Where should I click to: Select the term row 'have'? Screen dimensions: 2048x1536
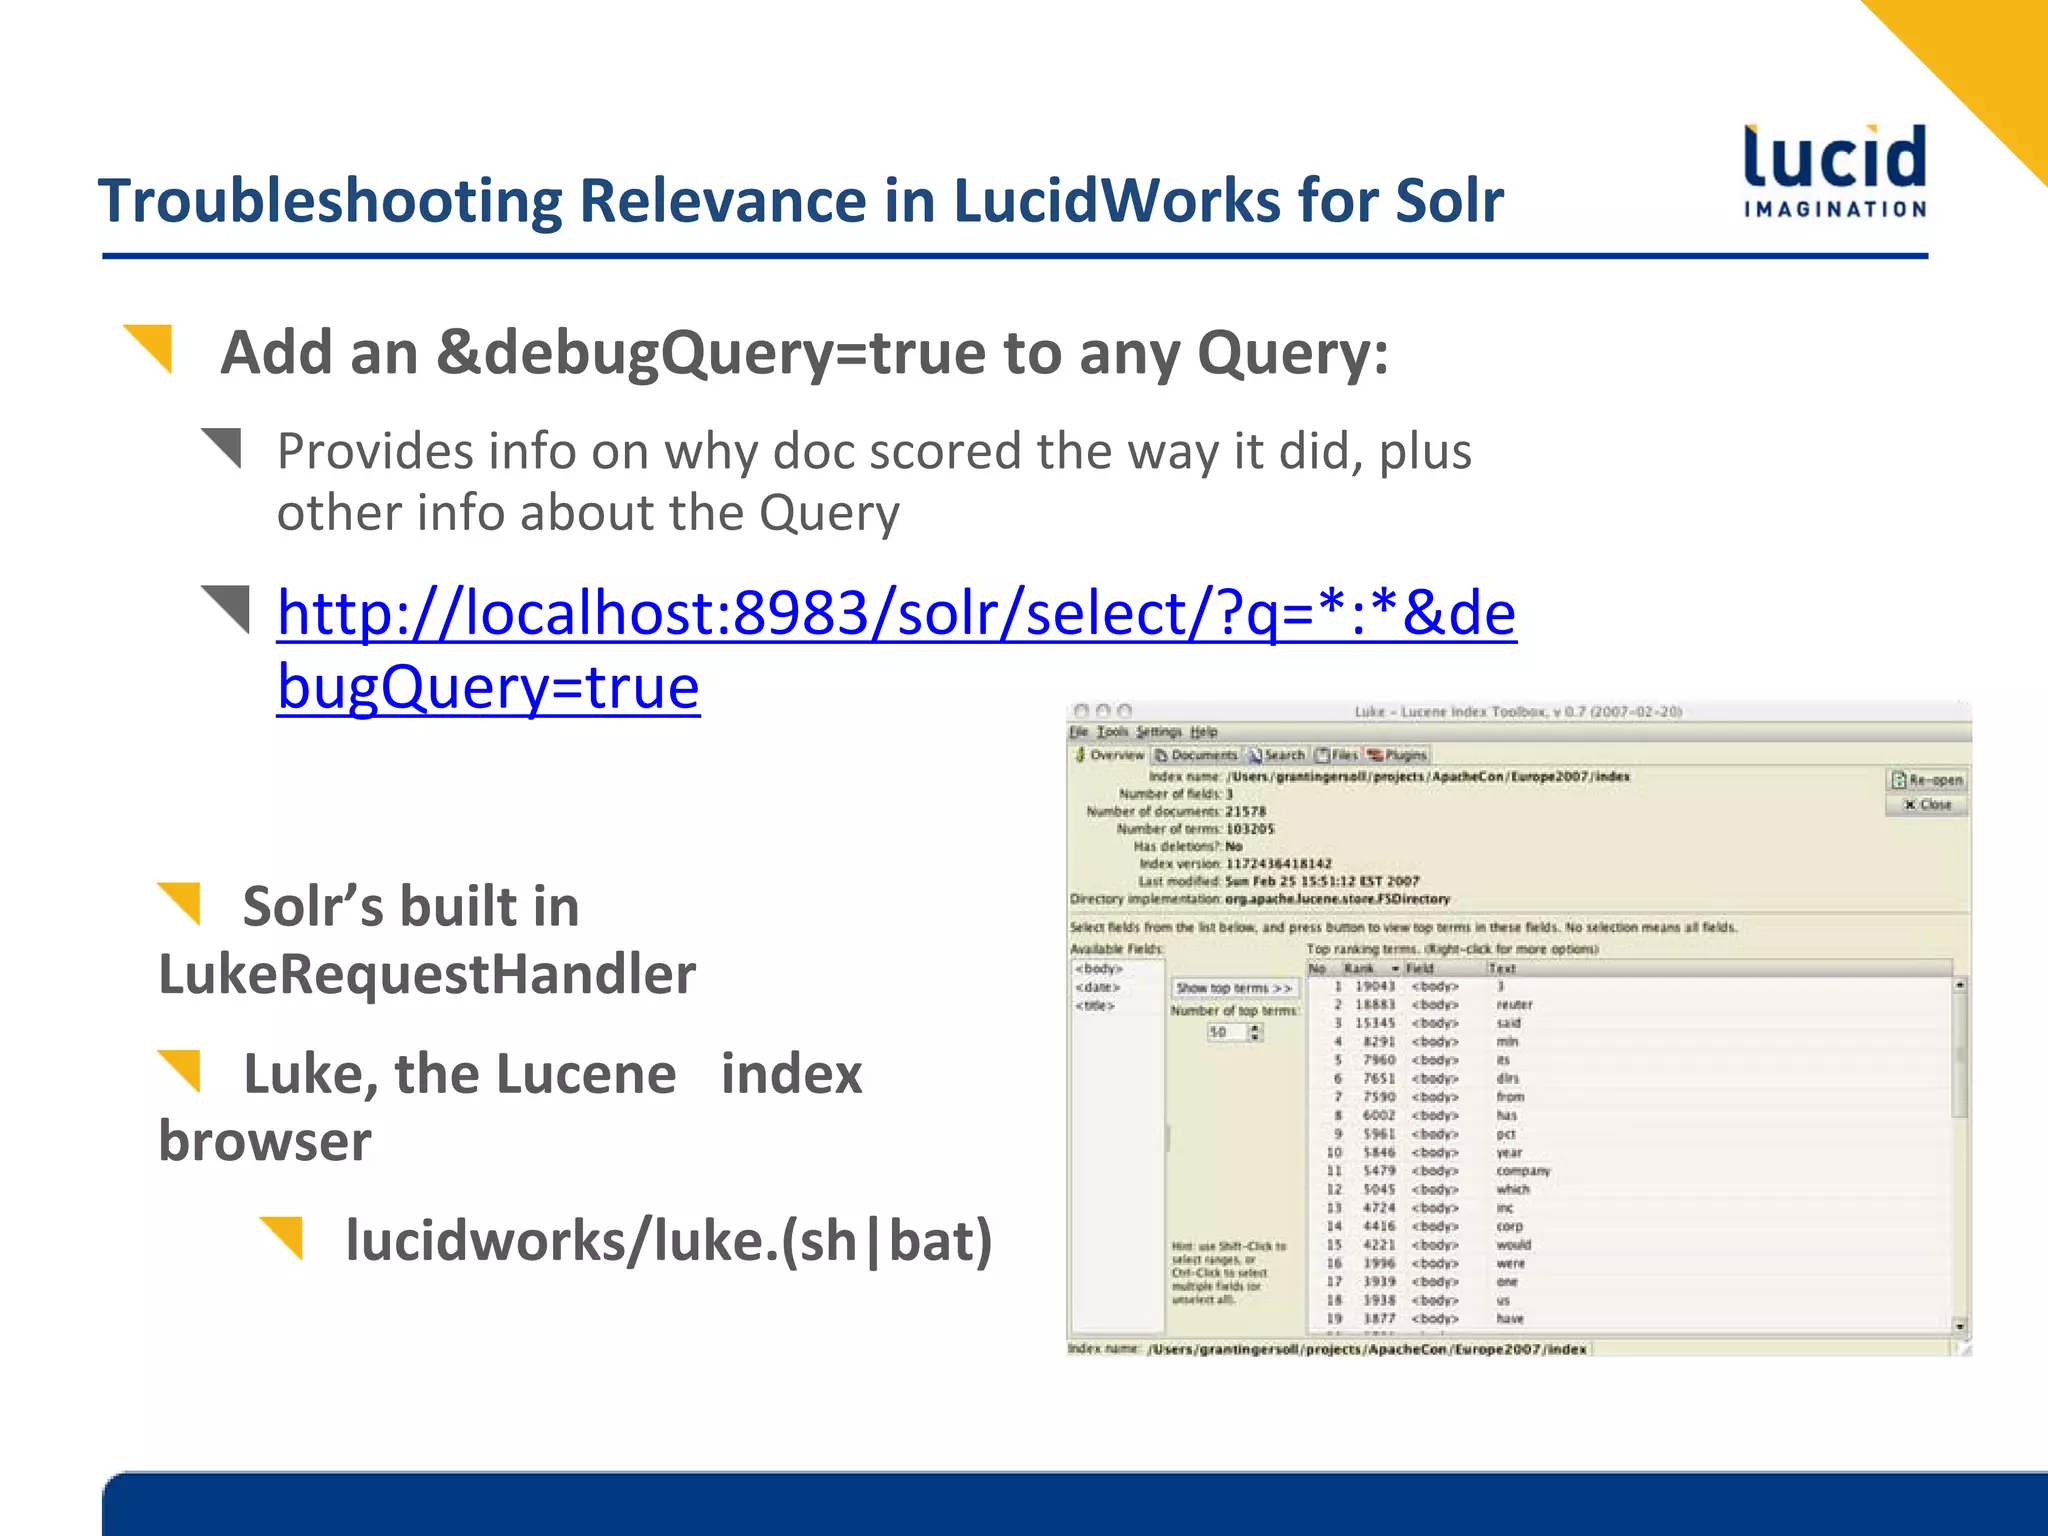[x=1630, y=1319]
